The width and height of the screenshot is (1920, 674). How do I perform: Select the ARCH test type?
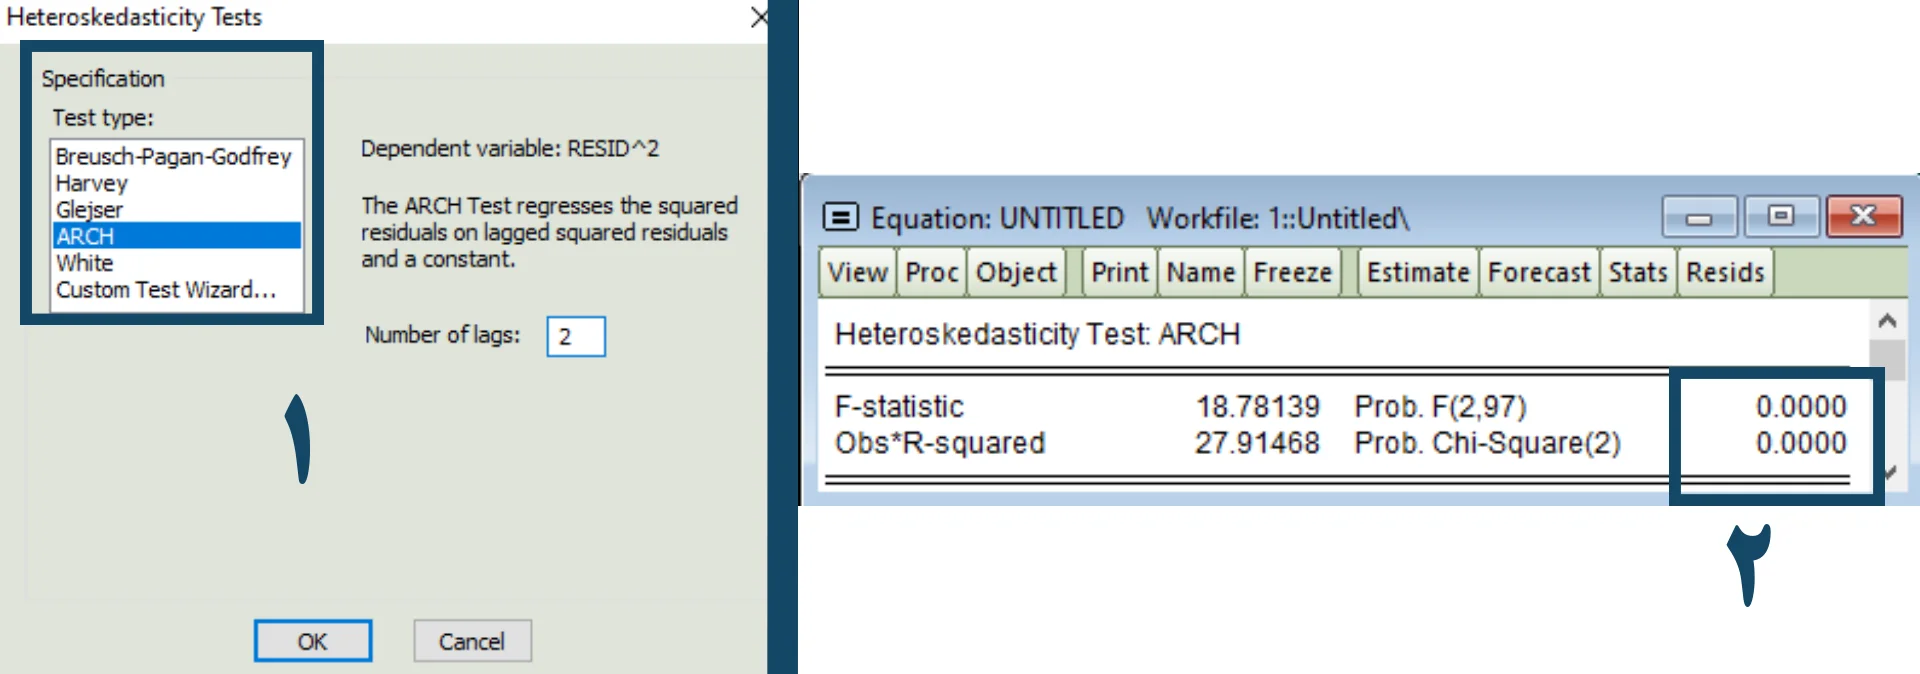click(86, 236)
